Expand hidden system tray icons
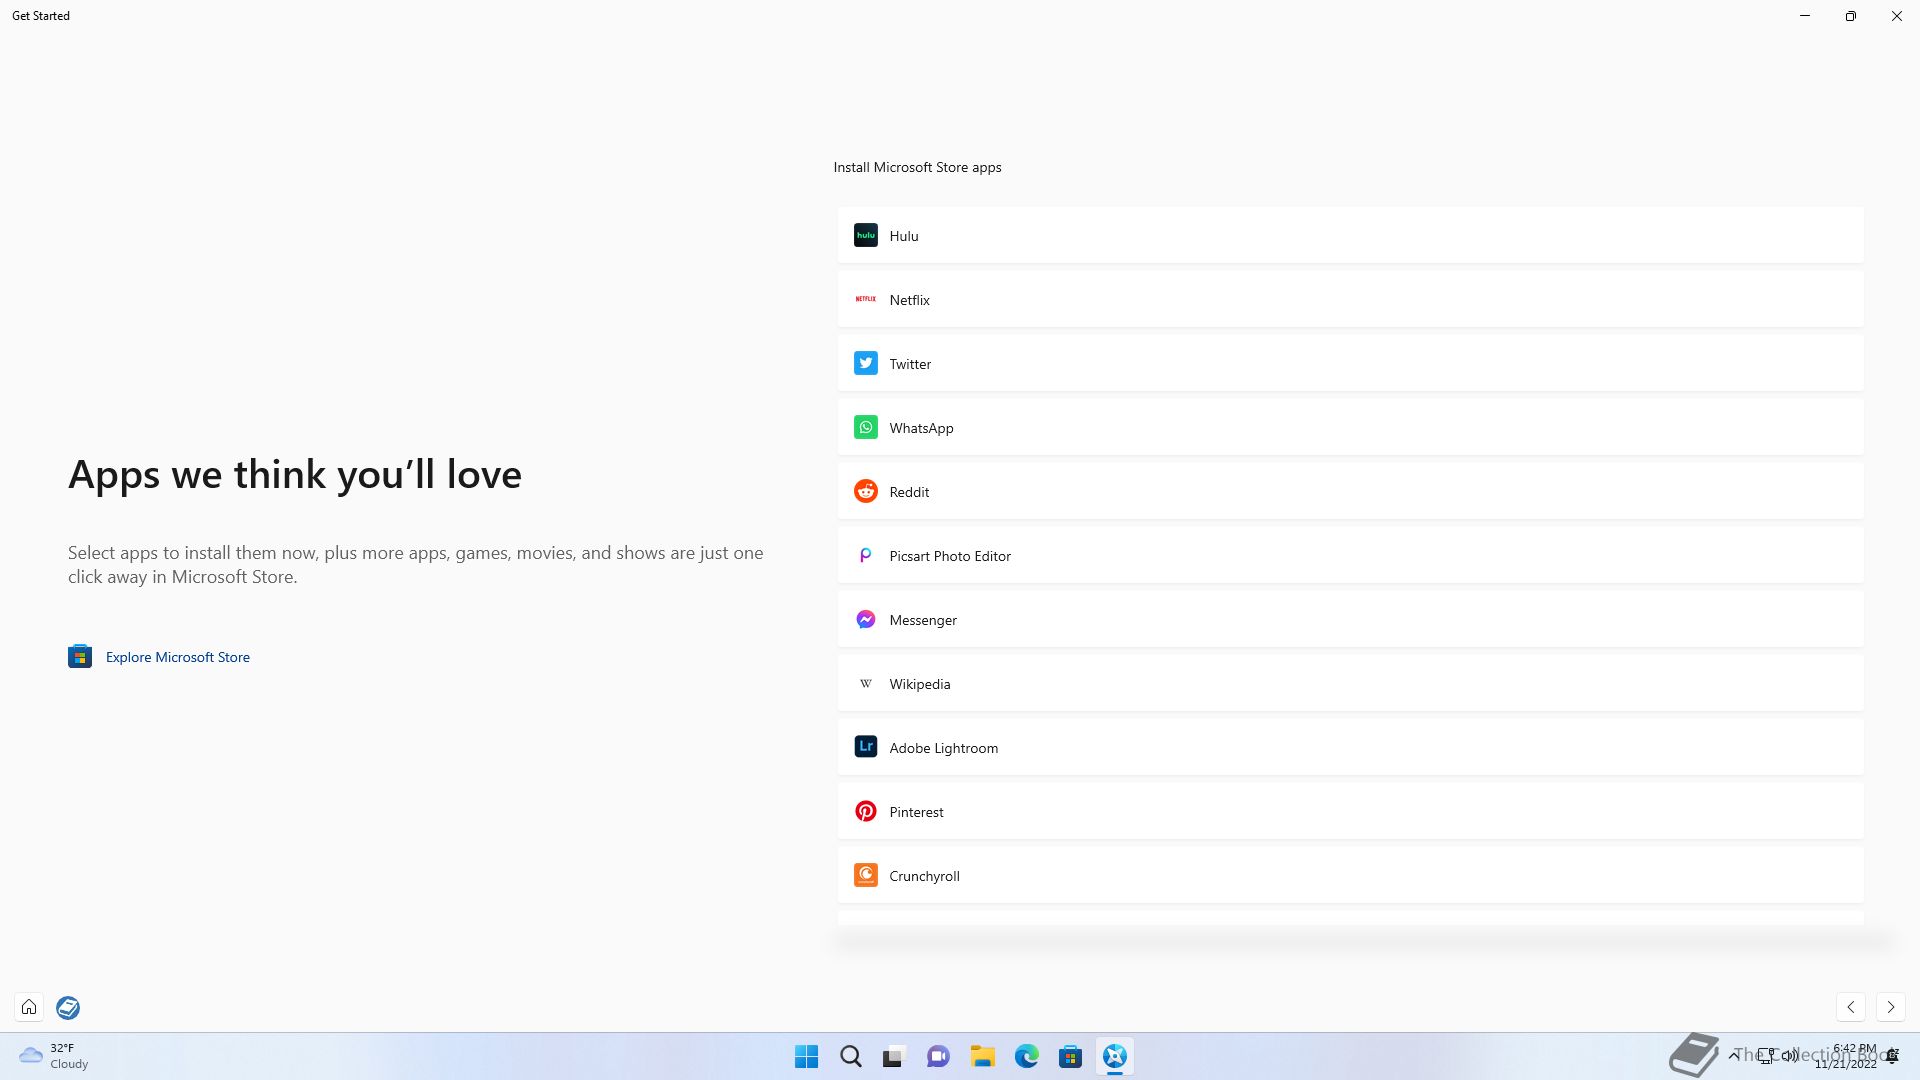Screen dimensions: 1920x1080 [x=1733, y=1056]
